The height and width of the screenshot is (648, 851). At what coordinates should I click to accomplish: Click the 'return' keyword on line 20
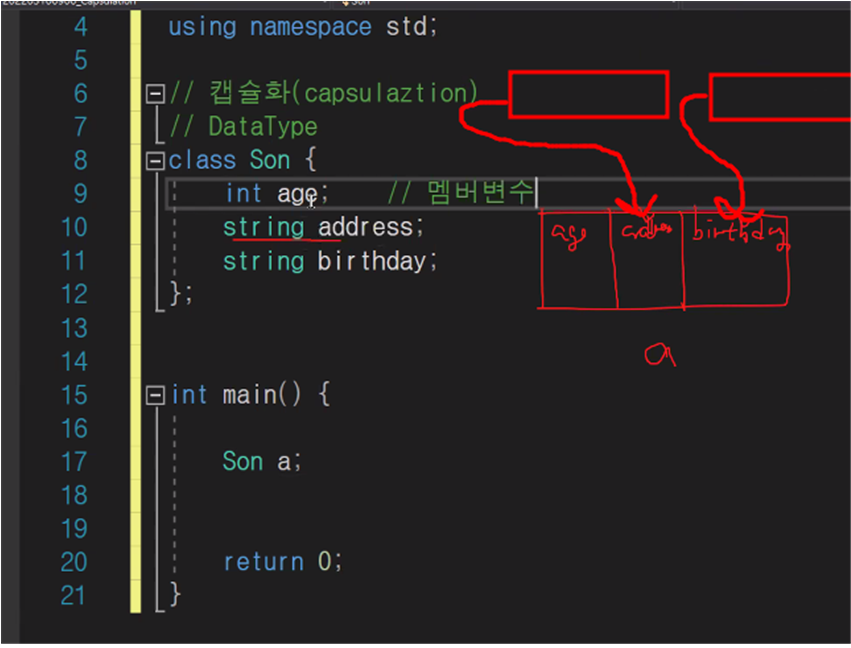click(x=264, y=562)
